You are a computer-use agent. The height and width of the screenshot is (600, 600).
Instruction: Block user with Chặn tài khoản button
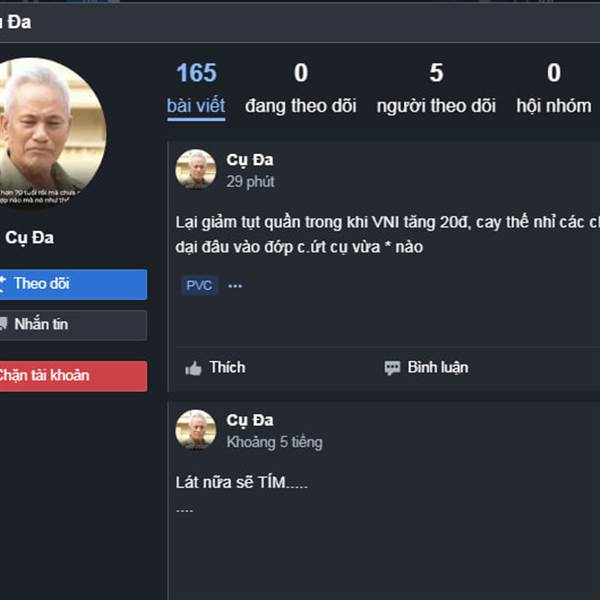click(73, 376)
